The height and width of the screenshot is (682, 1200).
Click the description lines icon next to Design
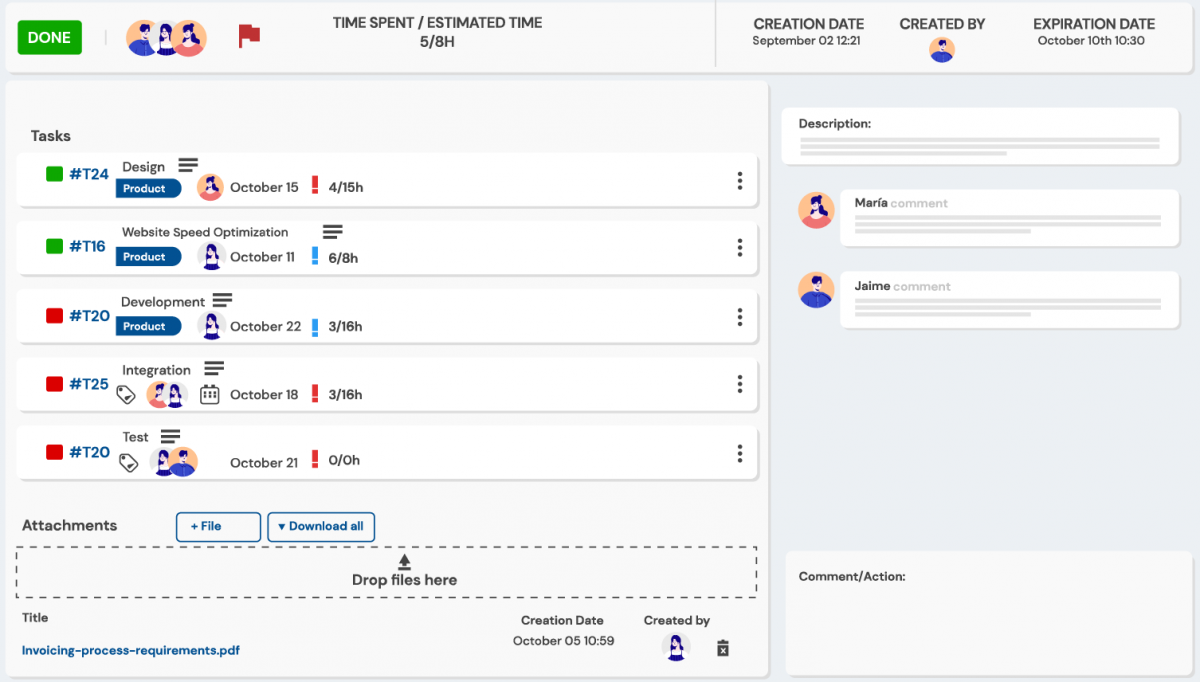tap(187, 164)
